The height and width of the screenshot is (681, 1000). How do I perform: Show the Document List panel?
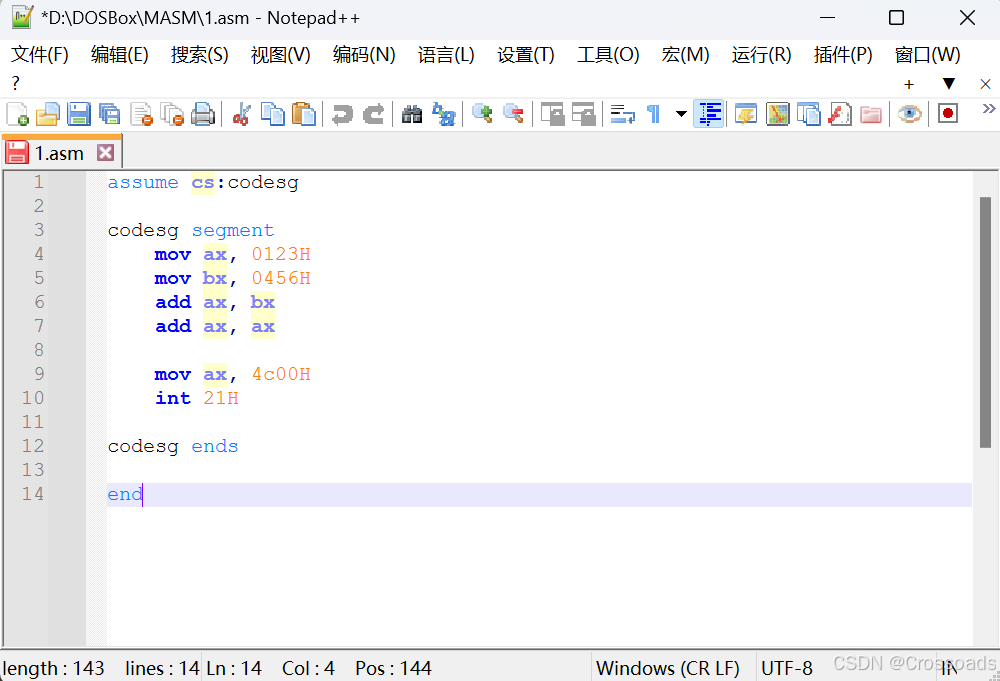808,114
